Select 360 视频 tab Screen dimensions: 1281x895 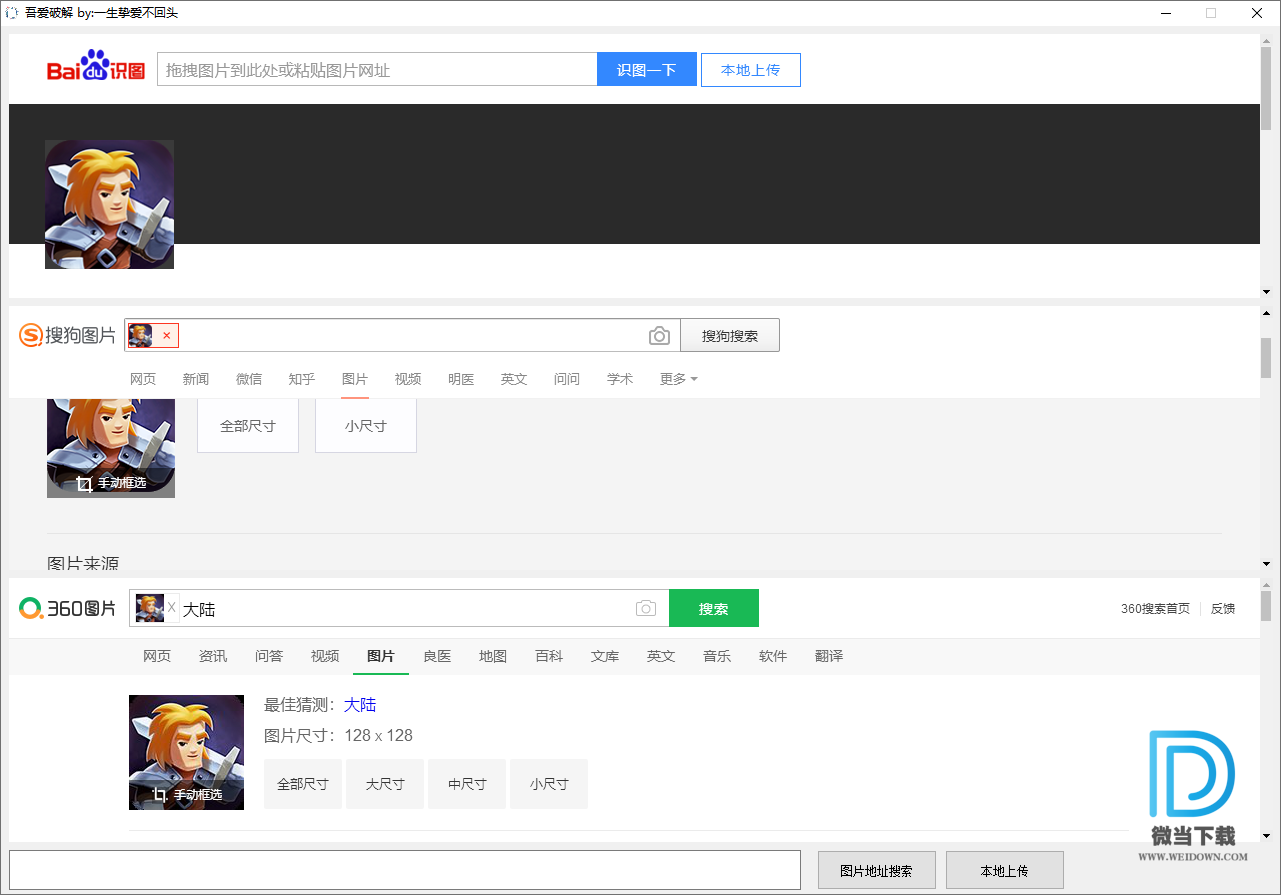325,656
